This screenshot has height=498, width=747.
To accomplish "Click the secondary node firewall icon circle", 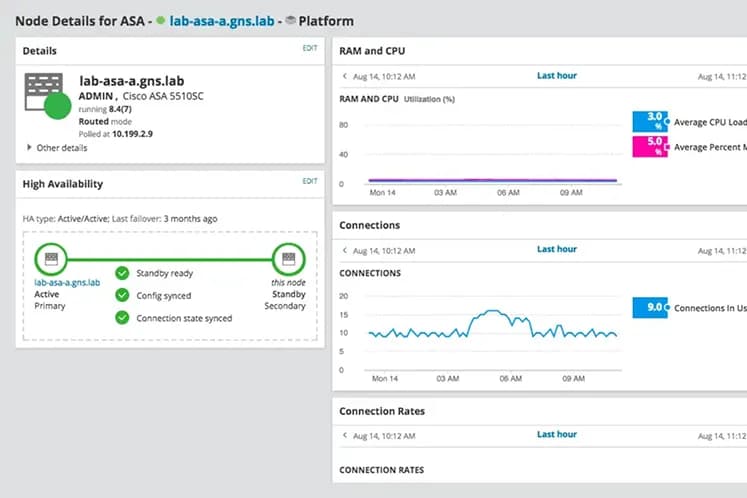I will [289, 259].
